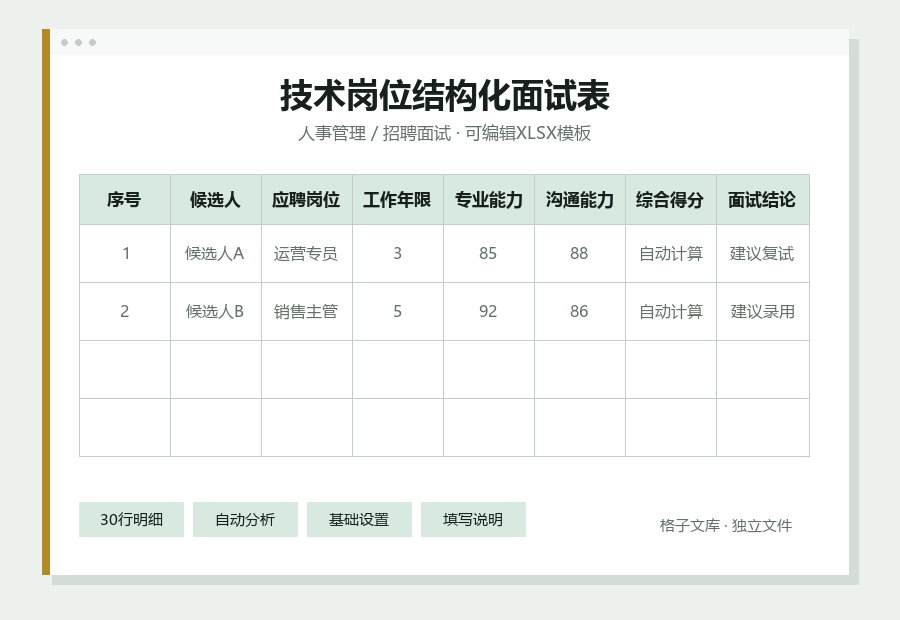Click cell with 候选人A
The width and height of the screenshot is (900, 620).
coord(216,253)
